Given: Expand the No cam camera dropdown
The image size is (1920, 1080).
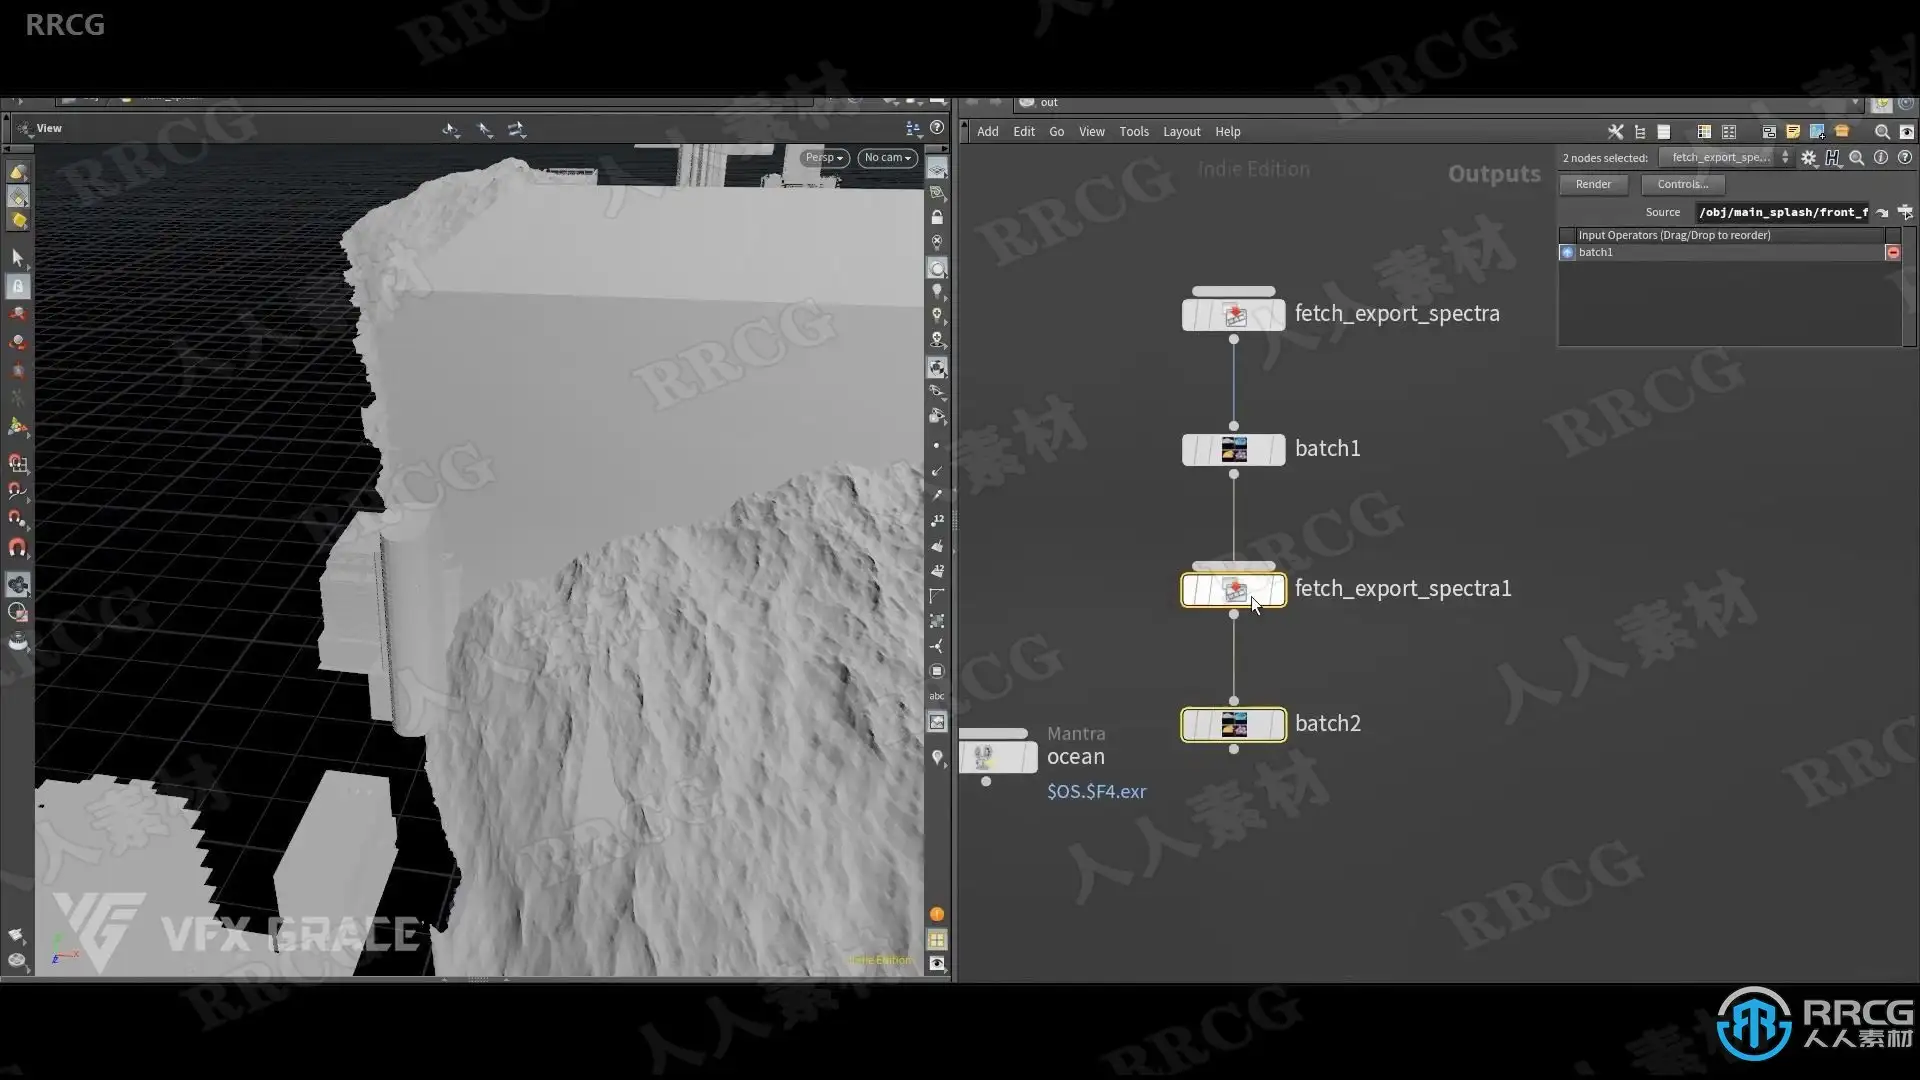Looking at the screenshot, I should (887, 158).
